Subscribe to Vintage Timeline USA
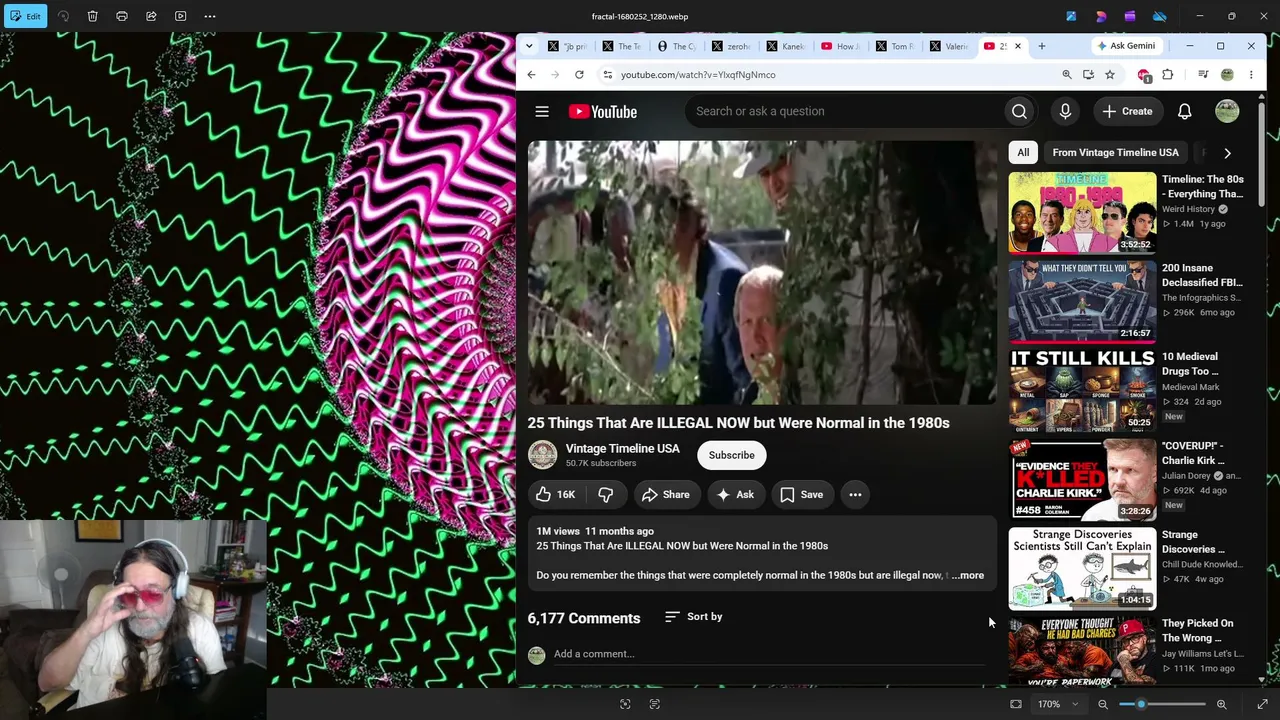 coord(732,455)
